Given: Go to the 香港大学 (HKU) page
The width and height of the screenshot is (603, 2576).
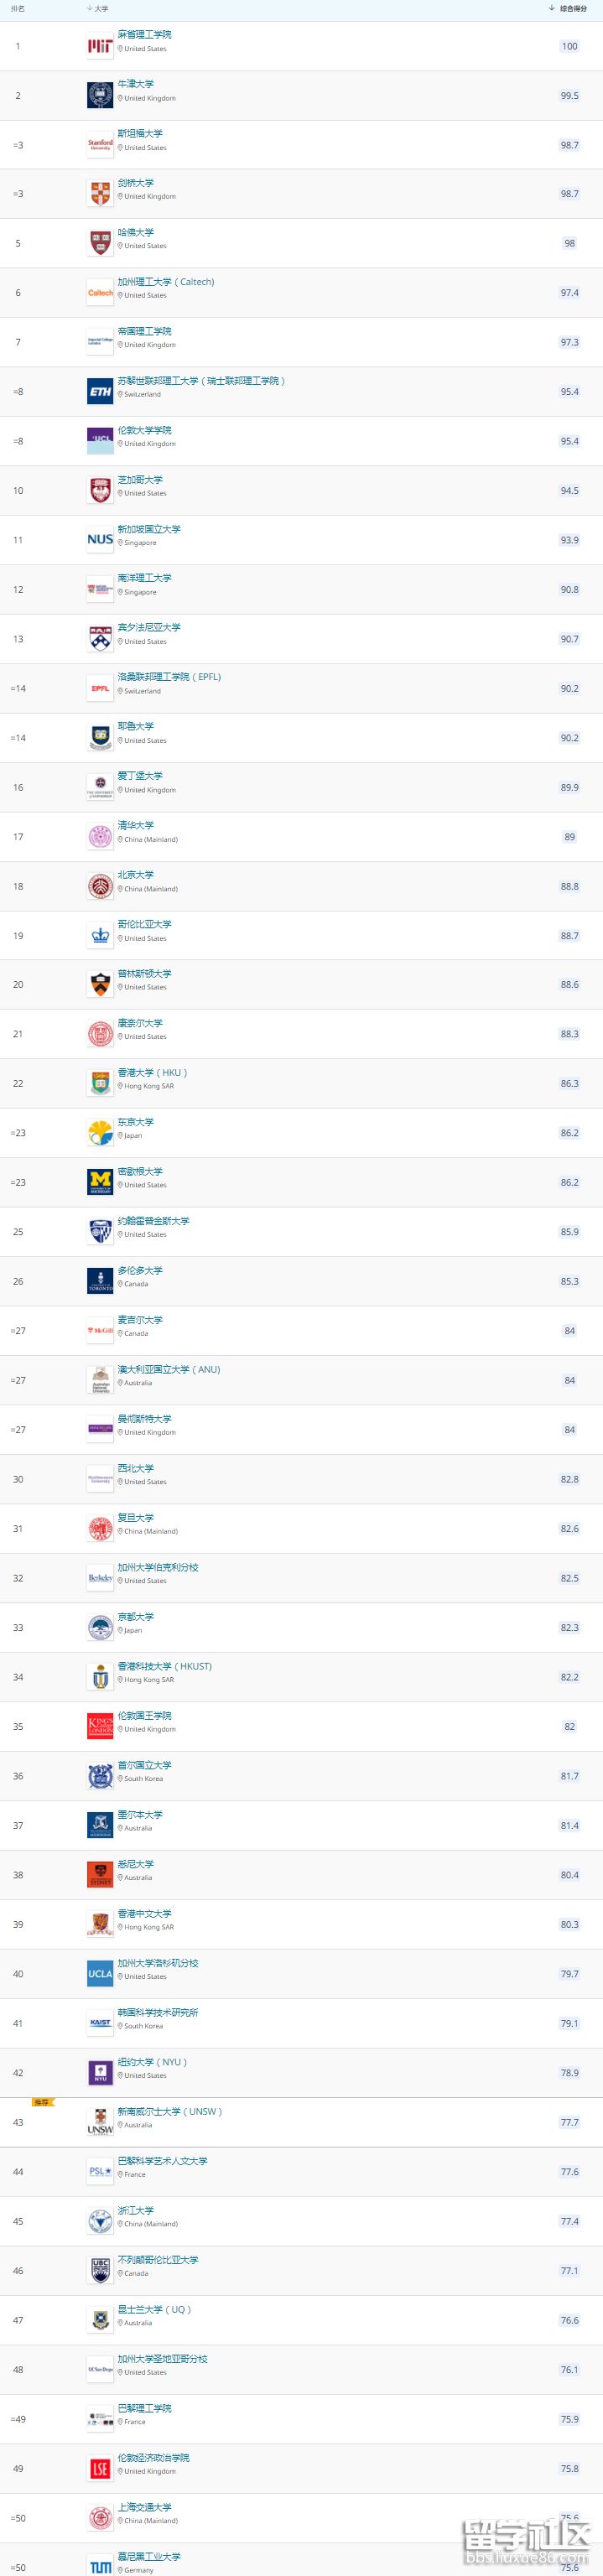Looking at the screenshot, I should click(x=152, y=1072).
